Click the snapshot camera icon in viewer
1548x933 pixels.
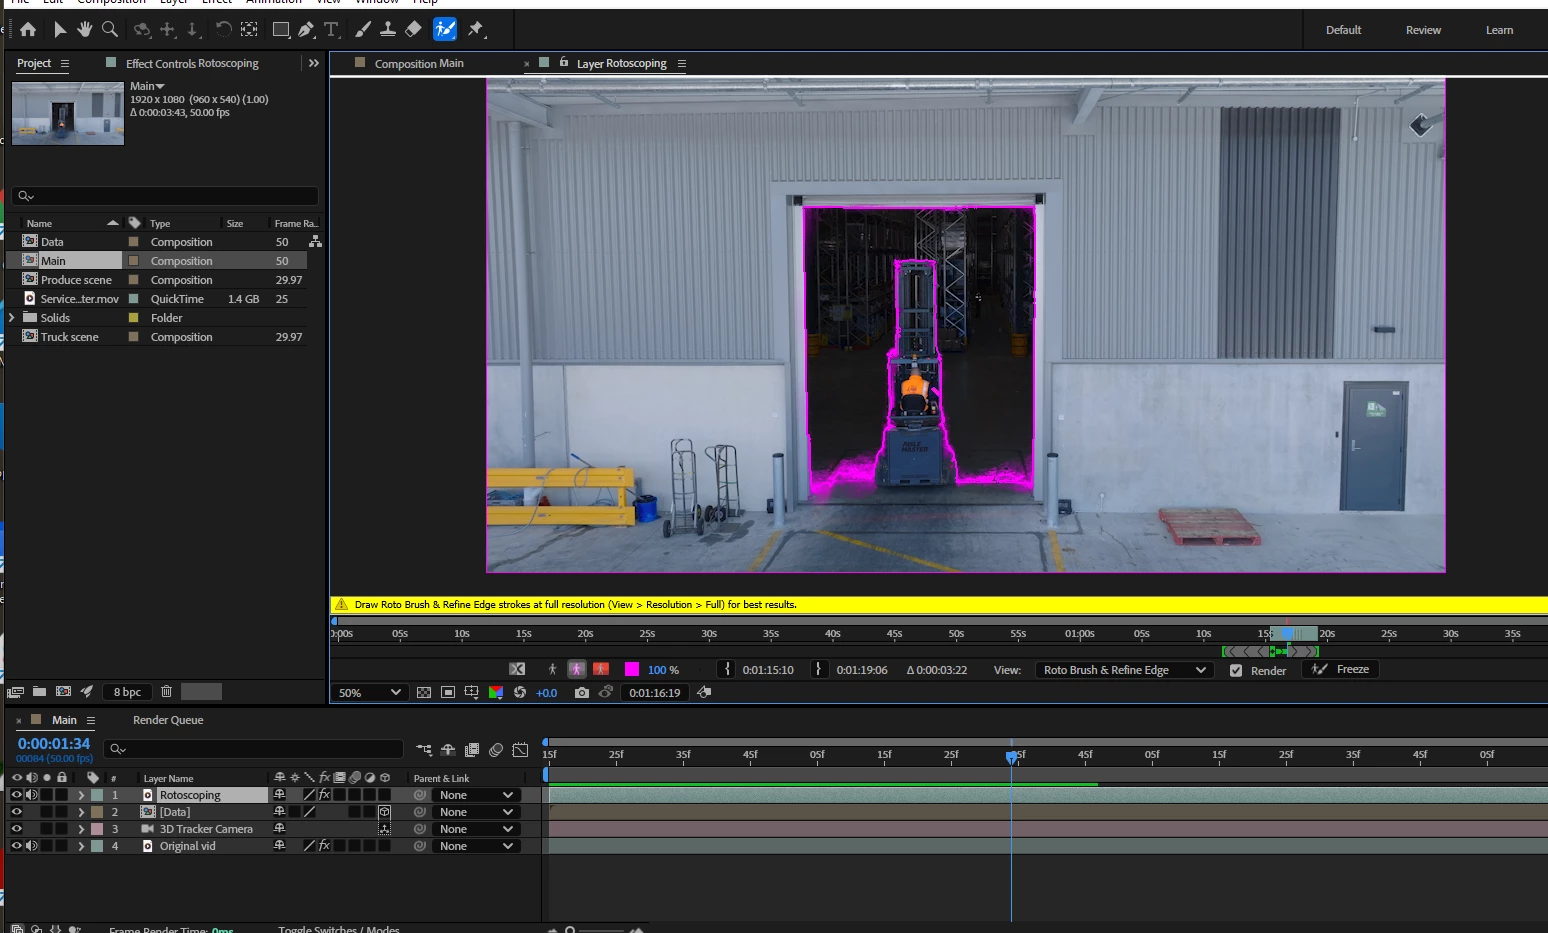coord(581,692)
